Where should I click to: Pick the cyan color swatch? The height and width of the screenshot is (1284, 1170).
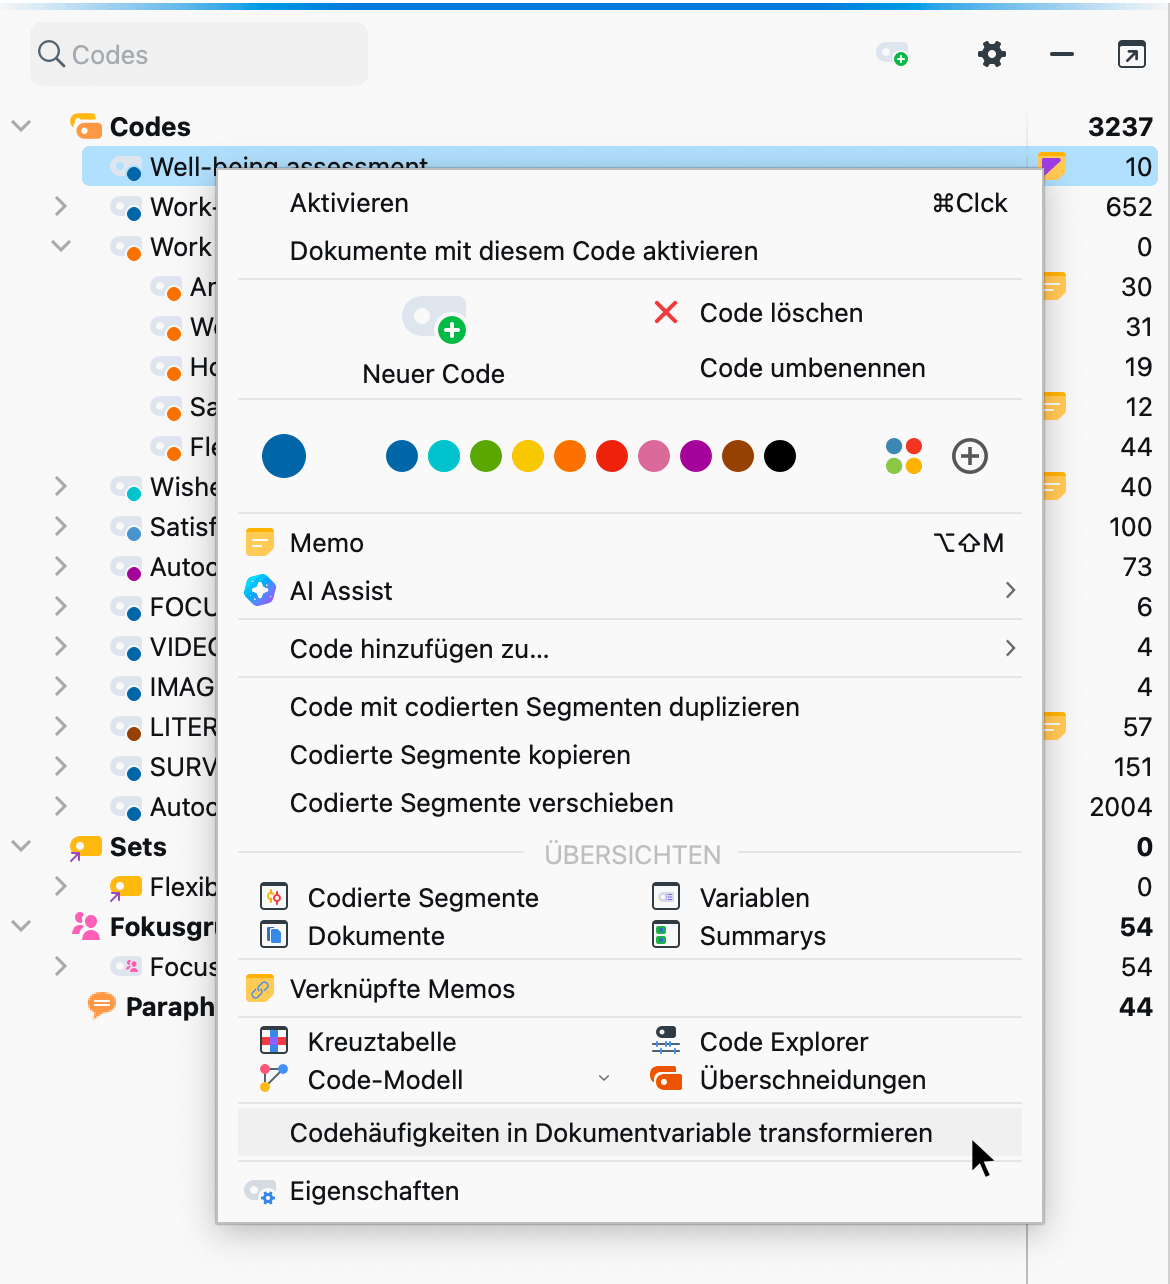click(444, 456)
